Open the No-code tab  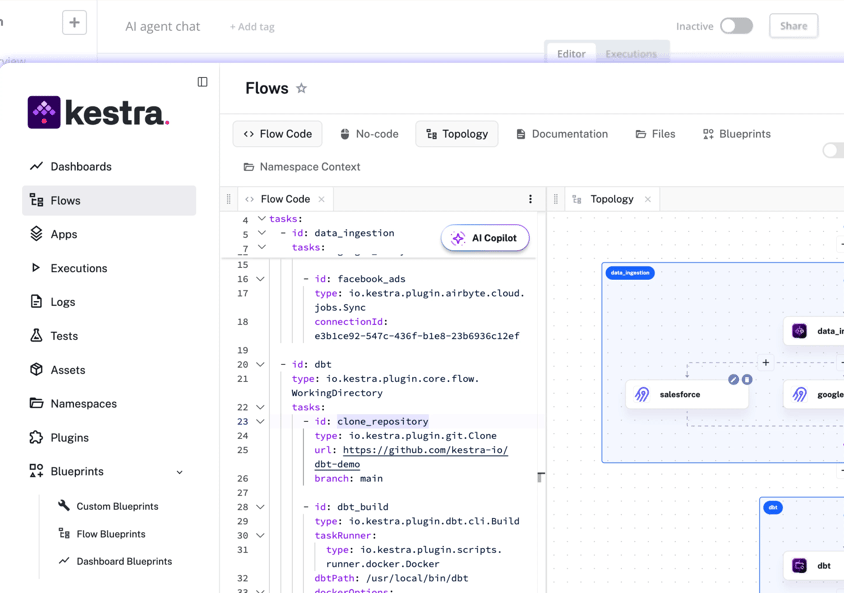point(369,134)
